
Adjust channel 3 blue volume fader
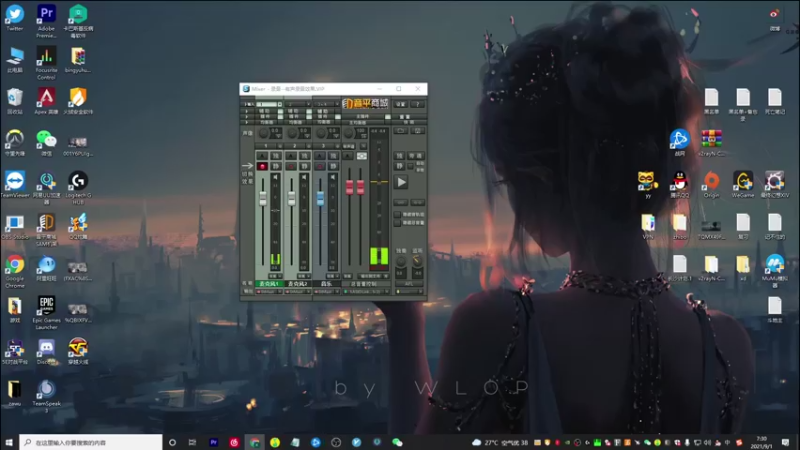click(x=320, y=198)
